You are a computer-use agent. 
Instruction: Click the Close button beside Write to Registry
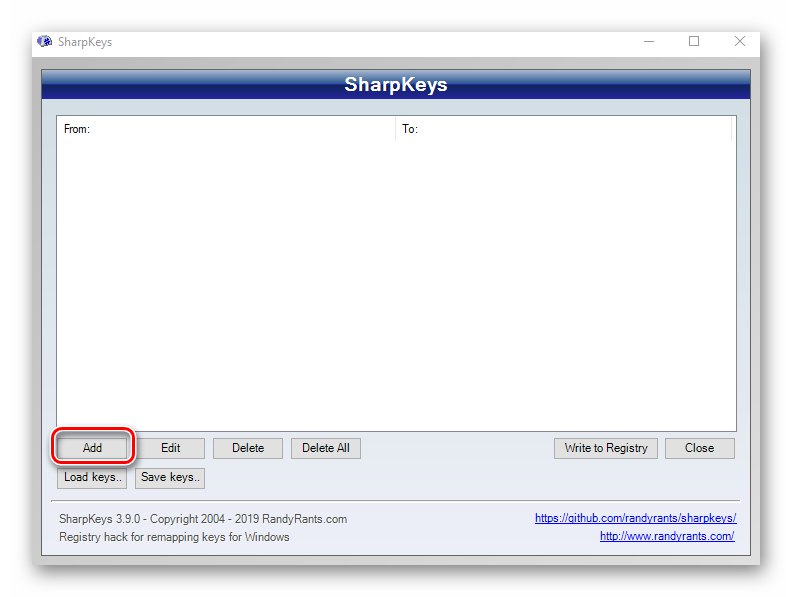click(x=700, y=447)
